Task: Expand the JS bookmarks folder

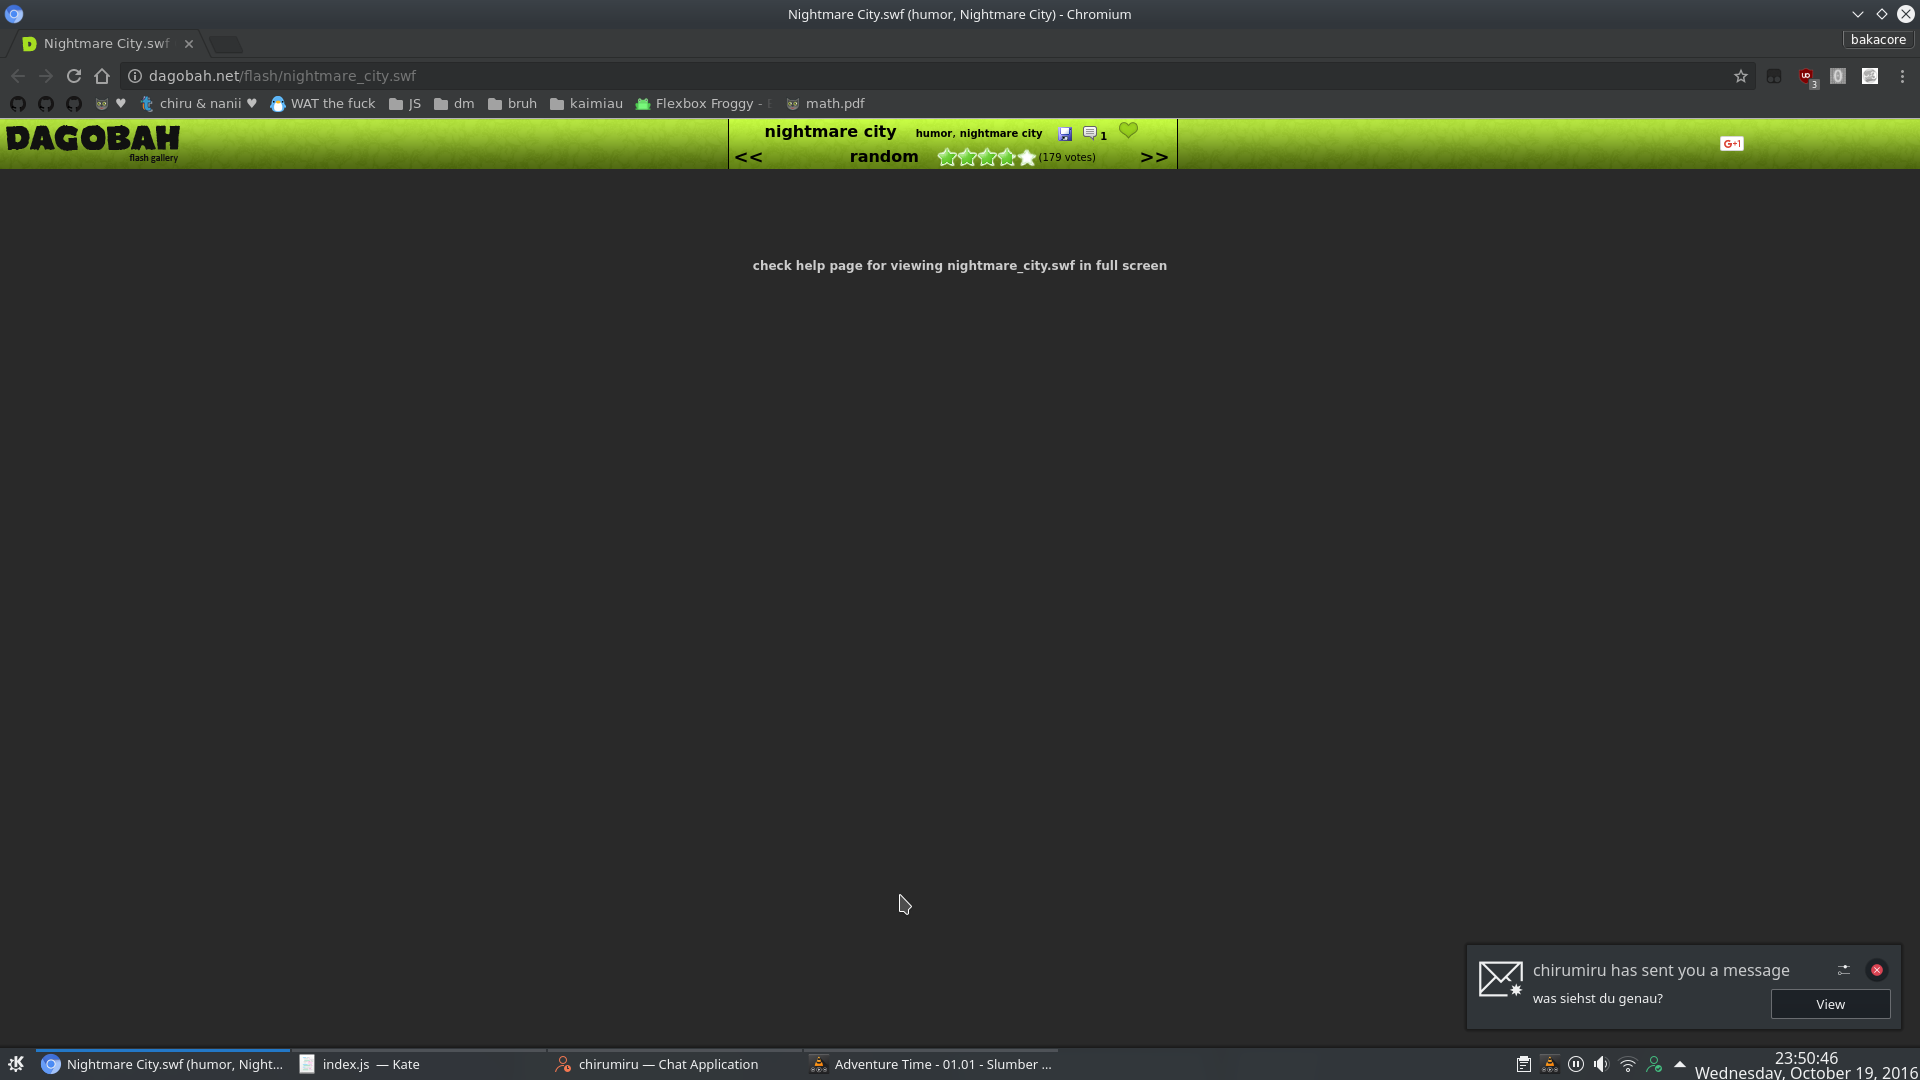Action: coord(405,104)
